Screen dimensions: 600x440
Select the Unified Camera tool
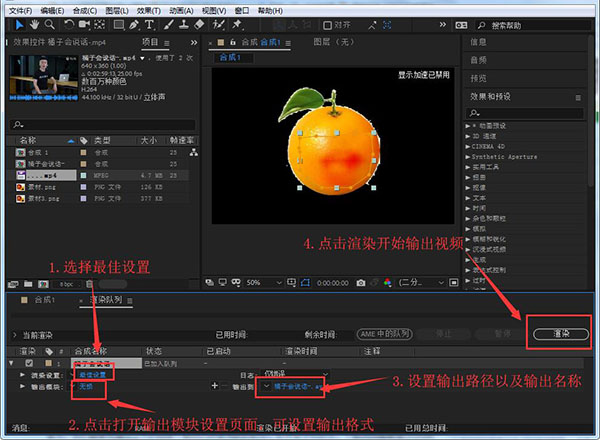(x=84, y=25)
